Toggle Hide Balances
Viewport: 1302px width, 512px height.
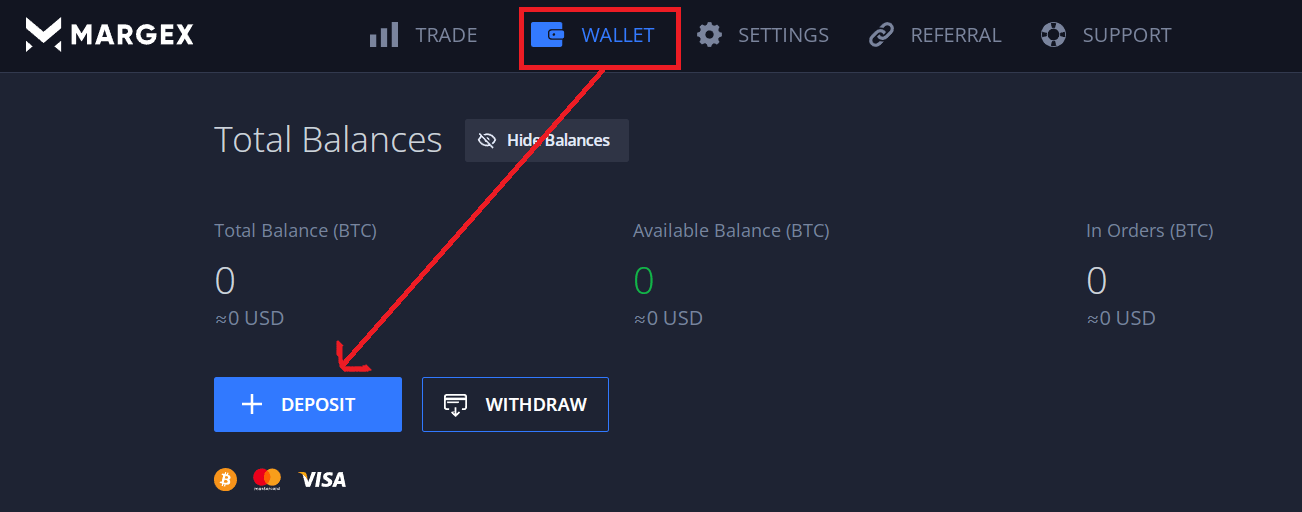click(547, 140)
